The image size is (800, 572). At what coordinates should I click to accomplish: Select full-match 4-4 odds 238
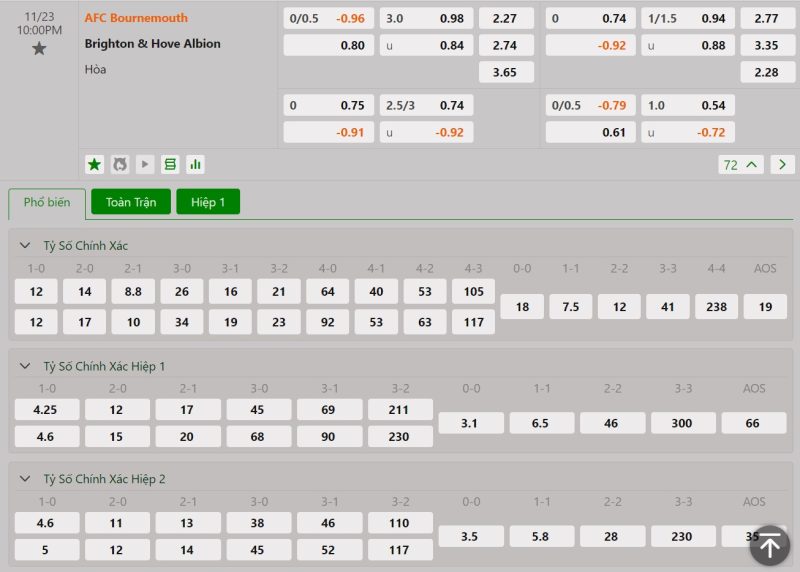click(x=717, y=307)
